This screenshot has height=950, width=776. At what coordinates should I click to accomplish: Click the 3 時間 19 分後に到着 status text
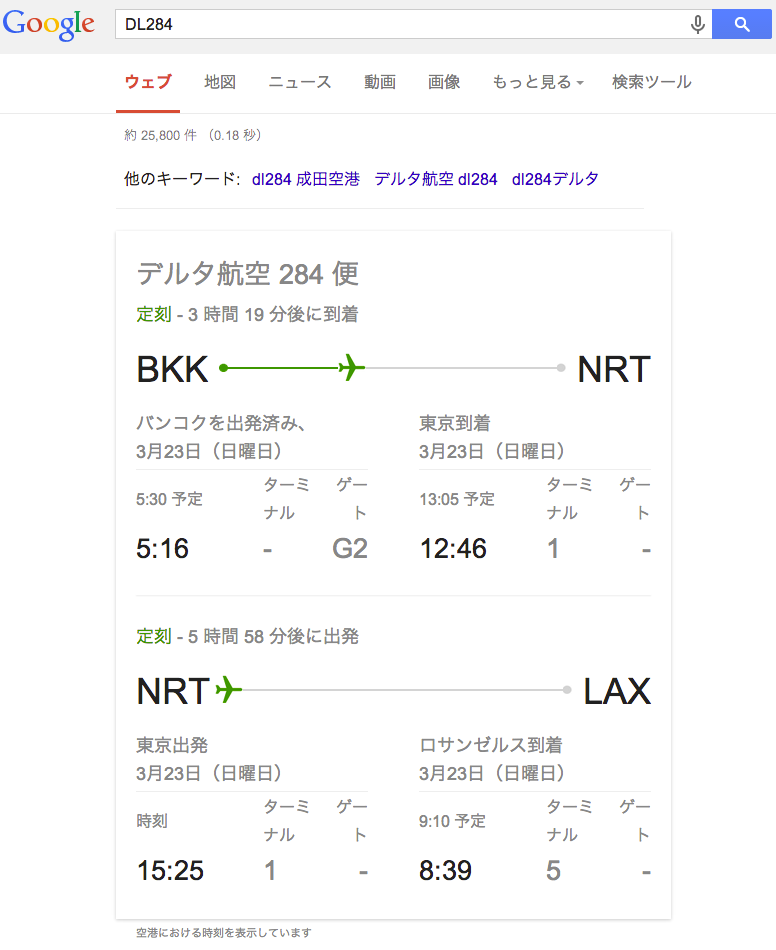click(x=273, y=314)
